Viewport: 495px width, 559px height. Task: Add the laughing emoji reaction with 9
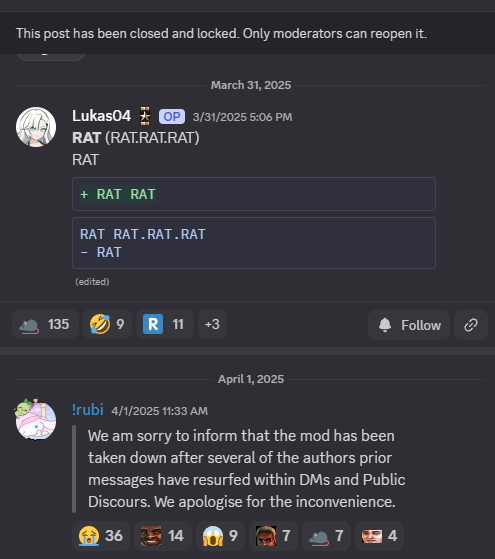tap(107, 324)
